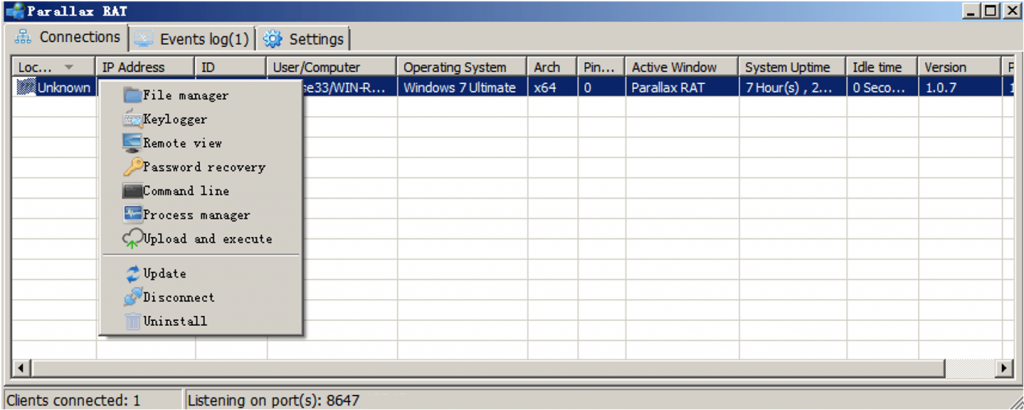Click the horizontal scrollbar left arrow
Screen dimensions: 1024x410
(x=19, y=368)
